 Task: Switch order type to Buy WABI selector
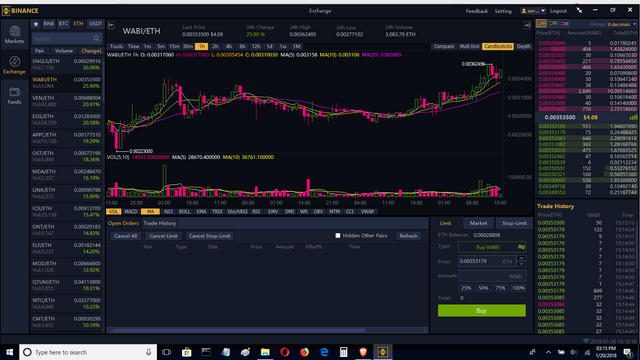tap(492, 247)
